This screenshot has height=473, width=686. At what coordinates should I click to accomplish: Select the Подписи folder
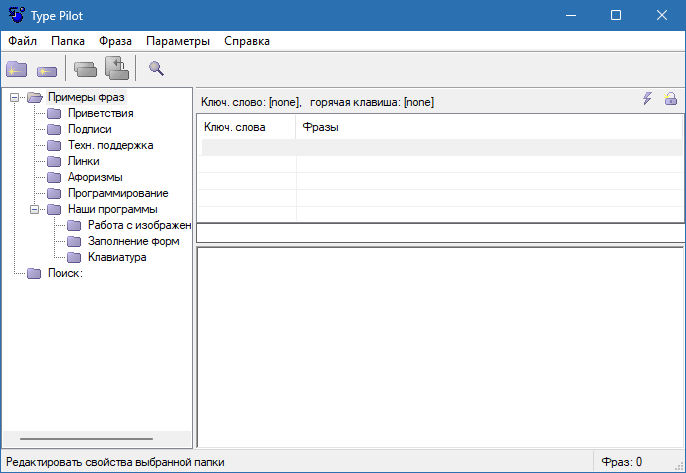[90, 129]
